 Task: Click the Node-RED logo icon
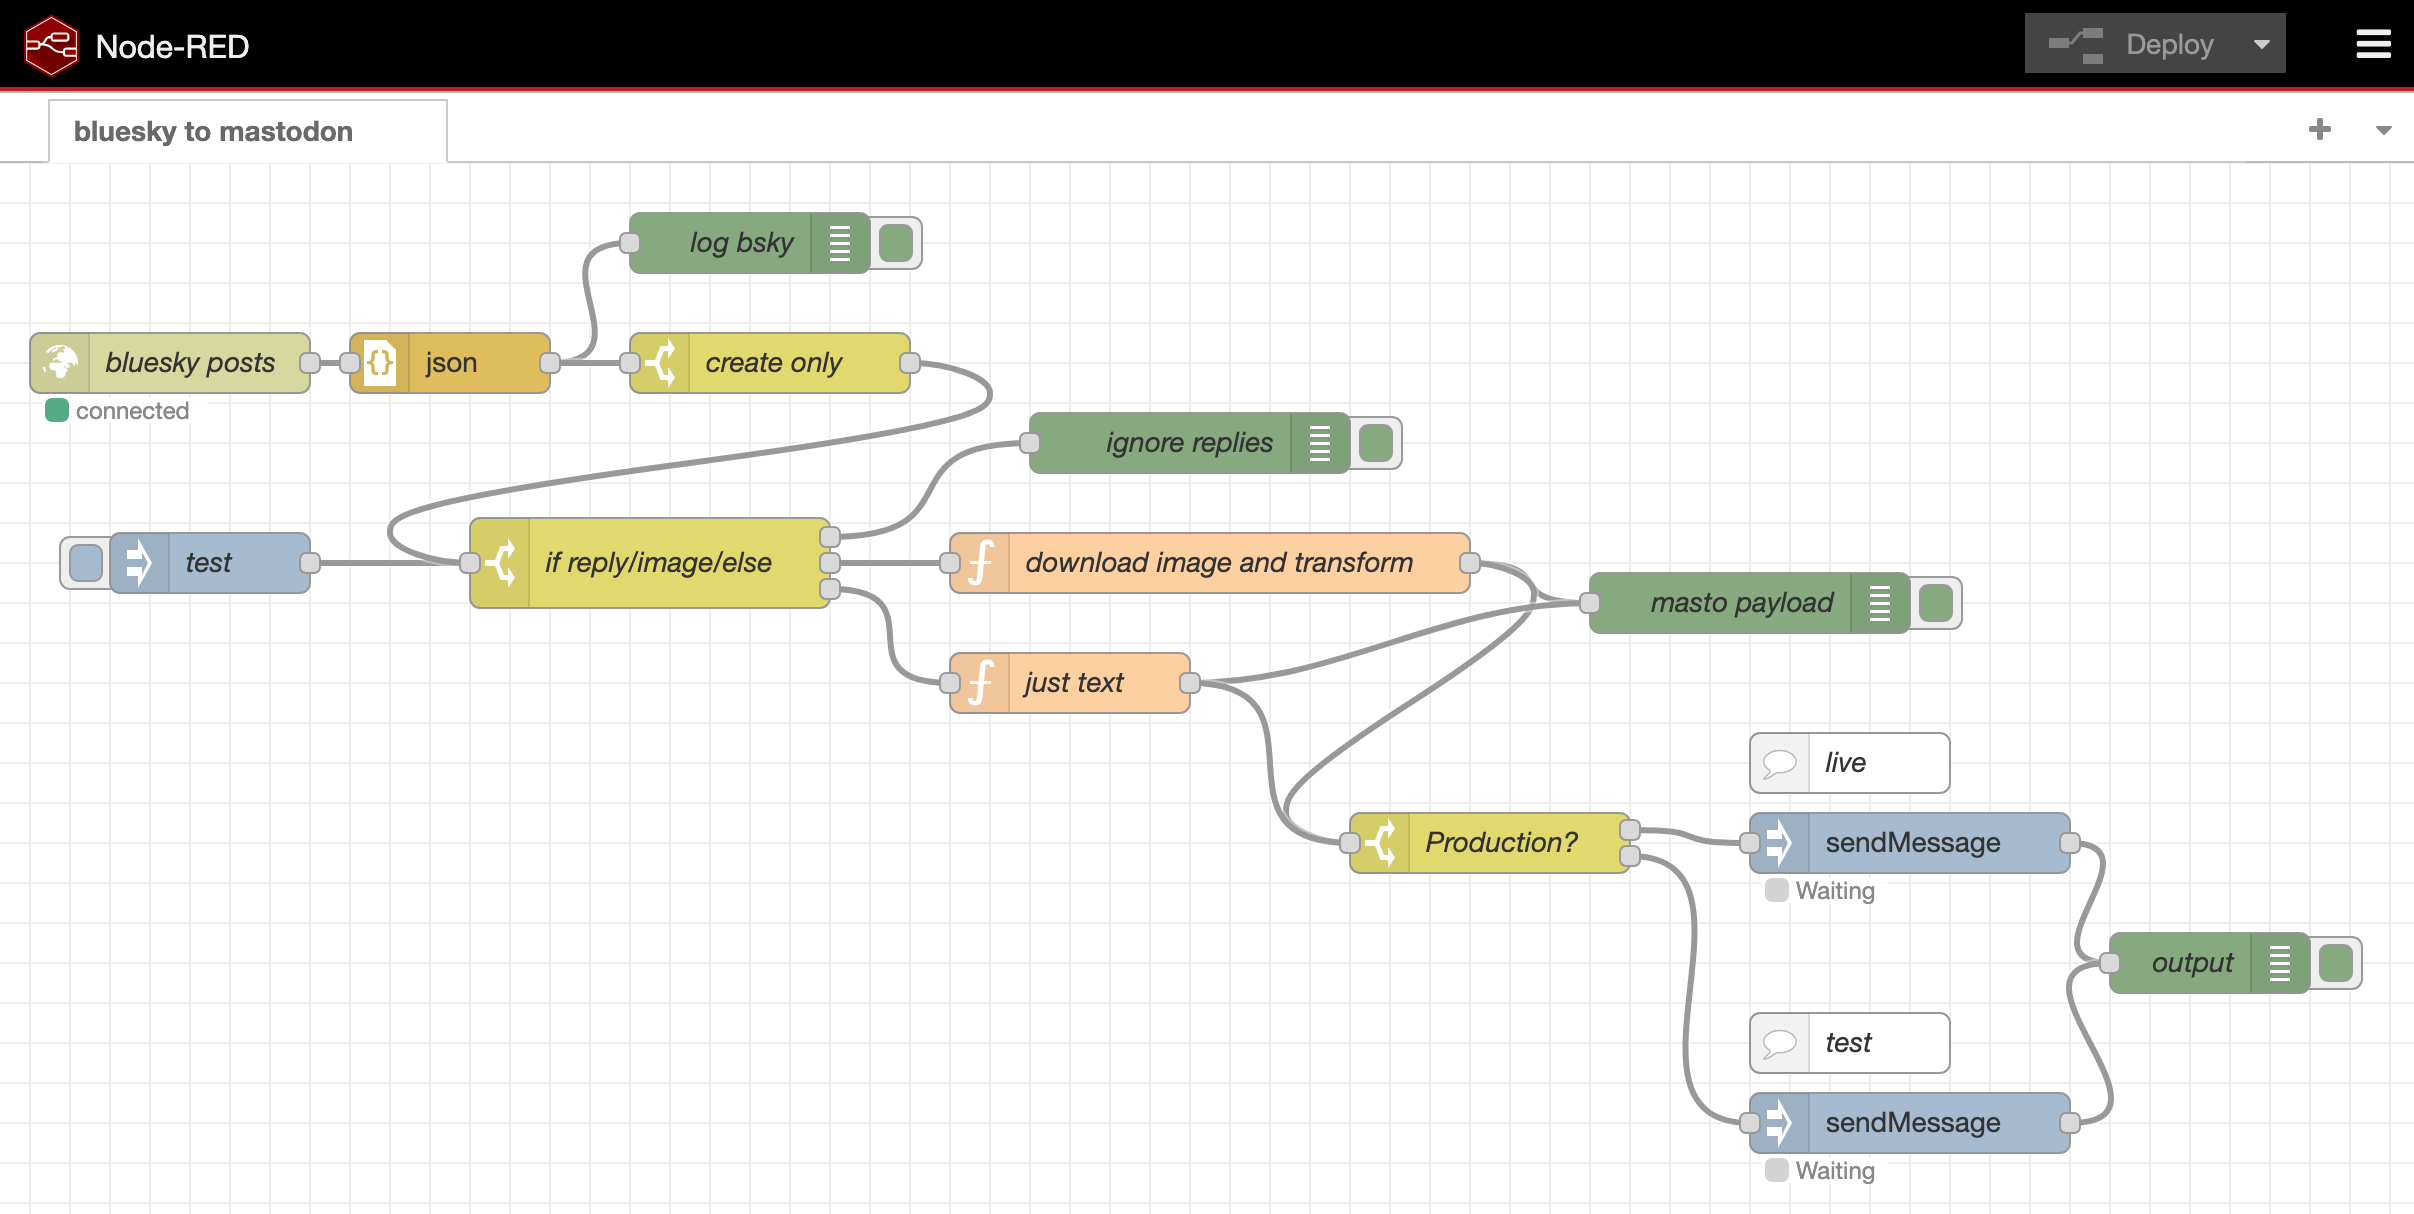point(51,43)
